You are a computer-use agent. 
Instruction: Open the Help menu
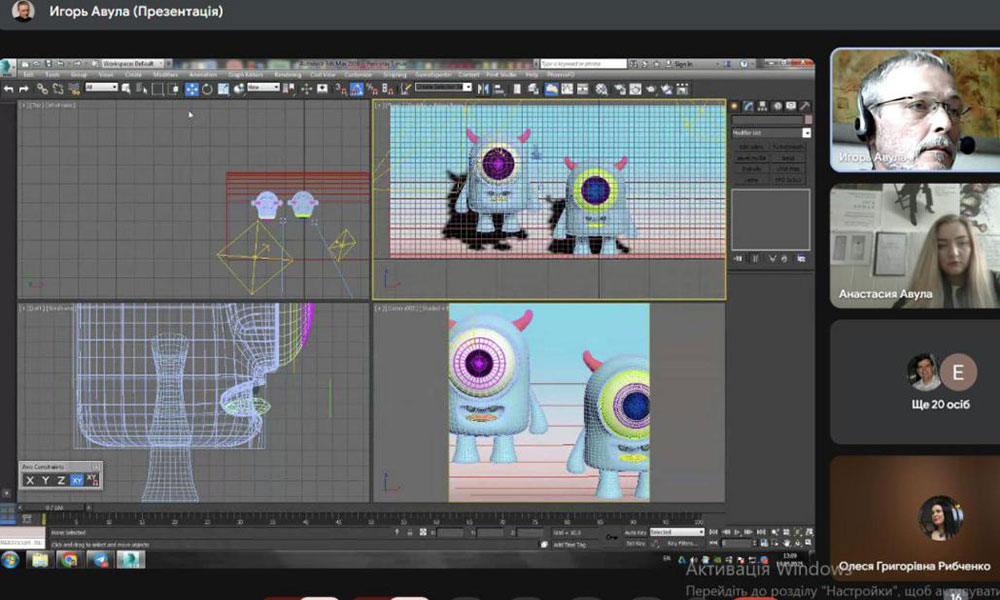(531, 75)
